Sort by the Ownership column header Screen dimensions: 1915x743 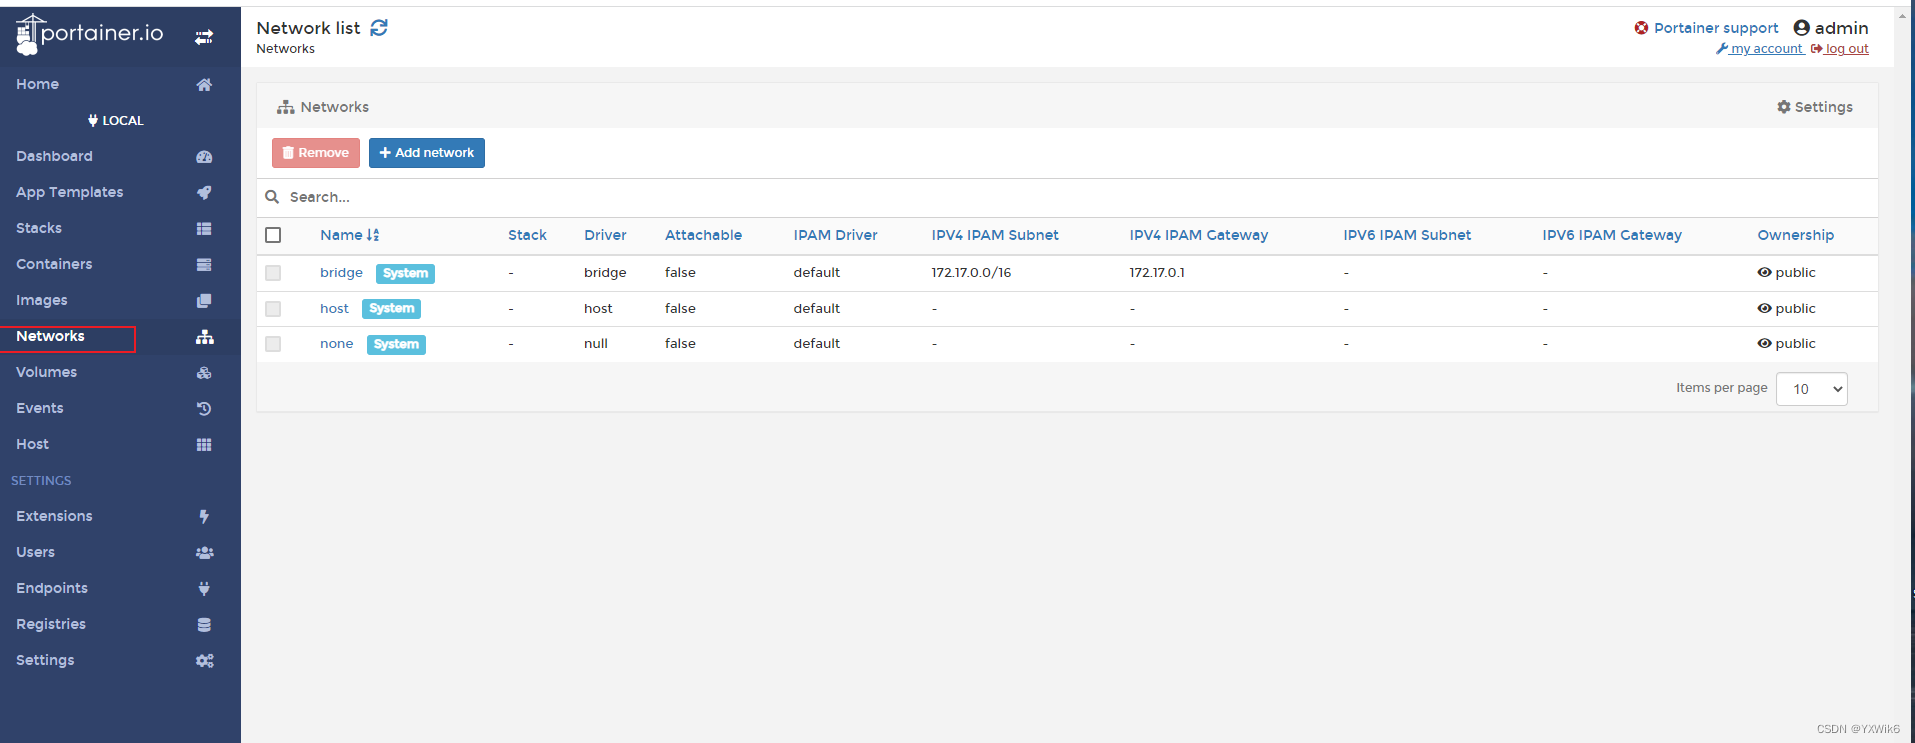click(1795, 235)
